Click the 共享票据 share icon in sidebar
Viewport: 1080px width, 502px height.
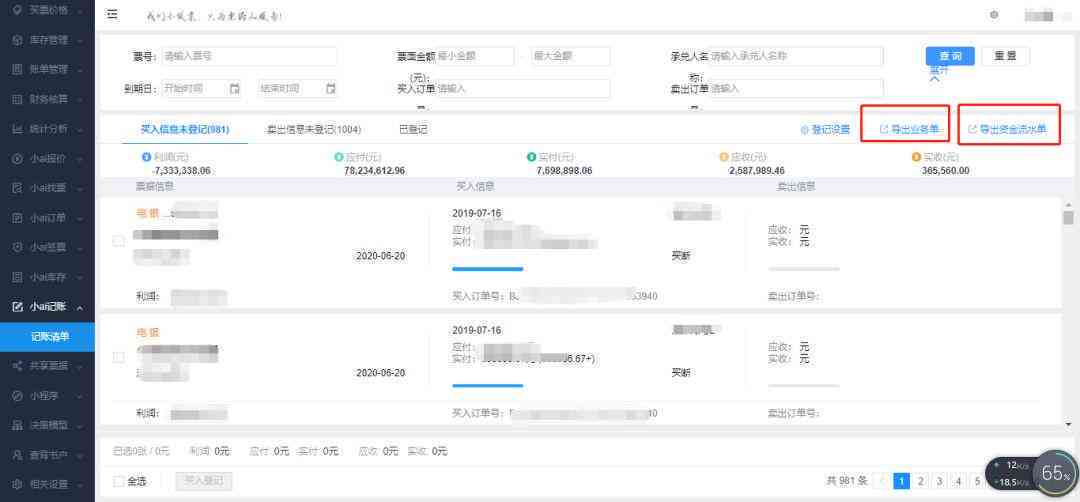tap(18, 366)
